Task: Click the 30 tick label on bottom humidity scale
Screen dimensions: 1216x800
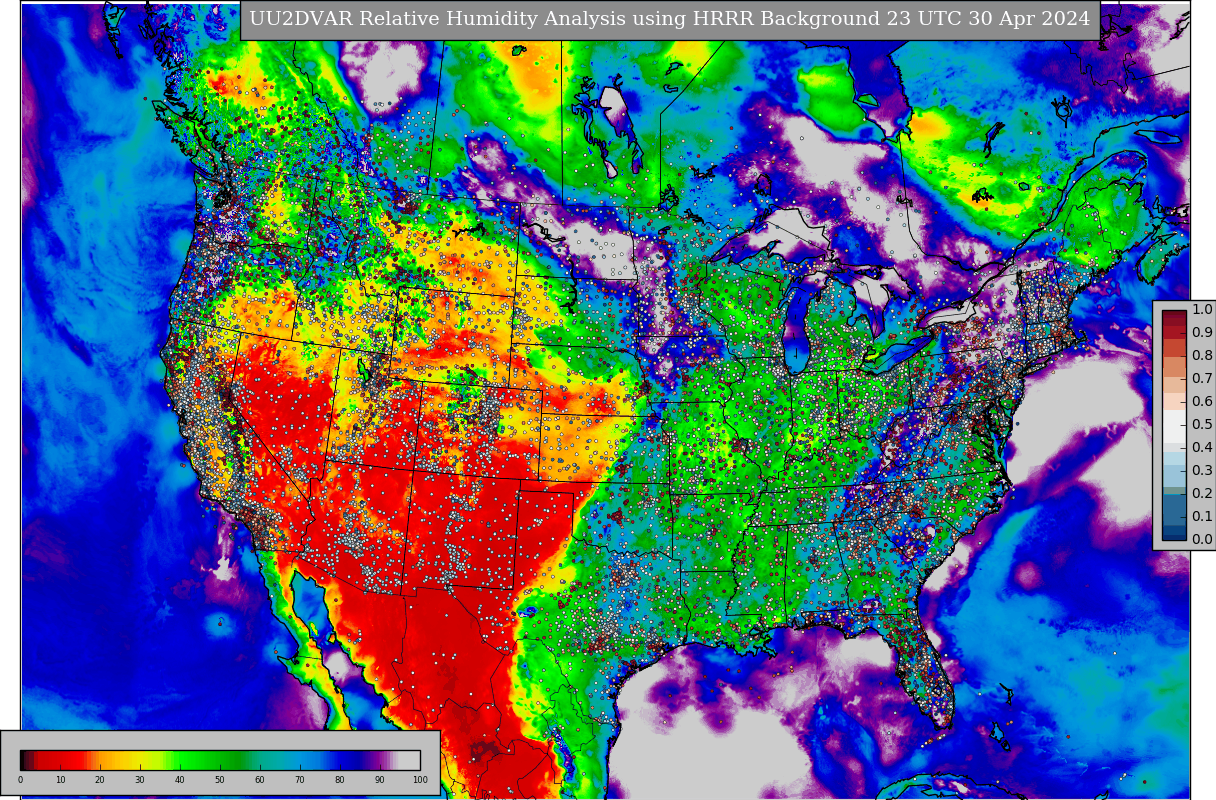Action: 140,780
